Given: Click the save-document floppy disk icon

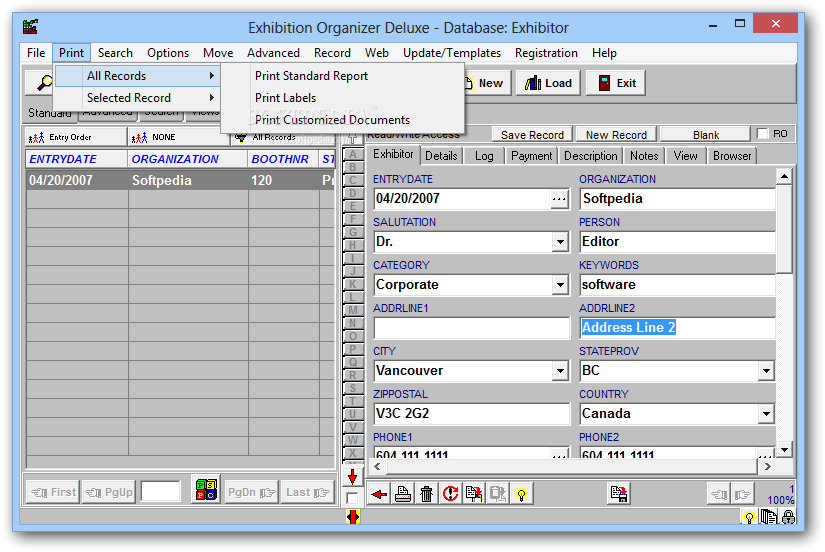Looking at the screenshot, I should click(x=619, y=494).
